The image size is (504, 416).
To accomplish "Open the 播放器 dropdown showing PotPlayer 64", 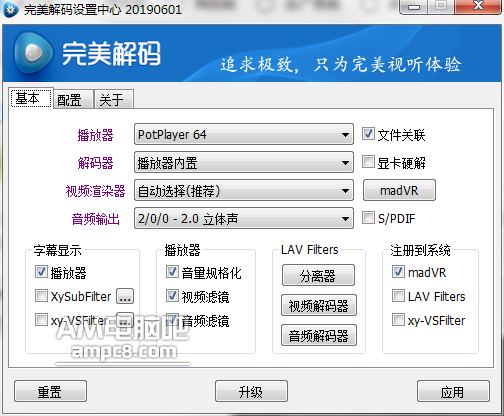I will point(244,134).
